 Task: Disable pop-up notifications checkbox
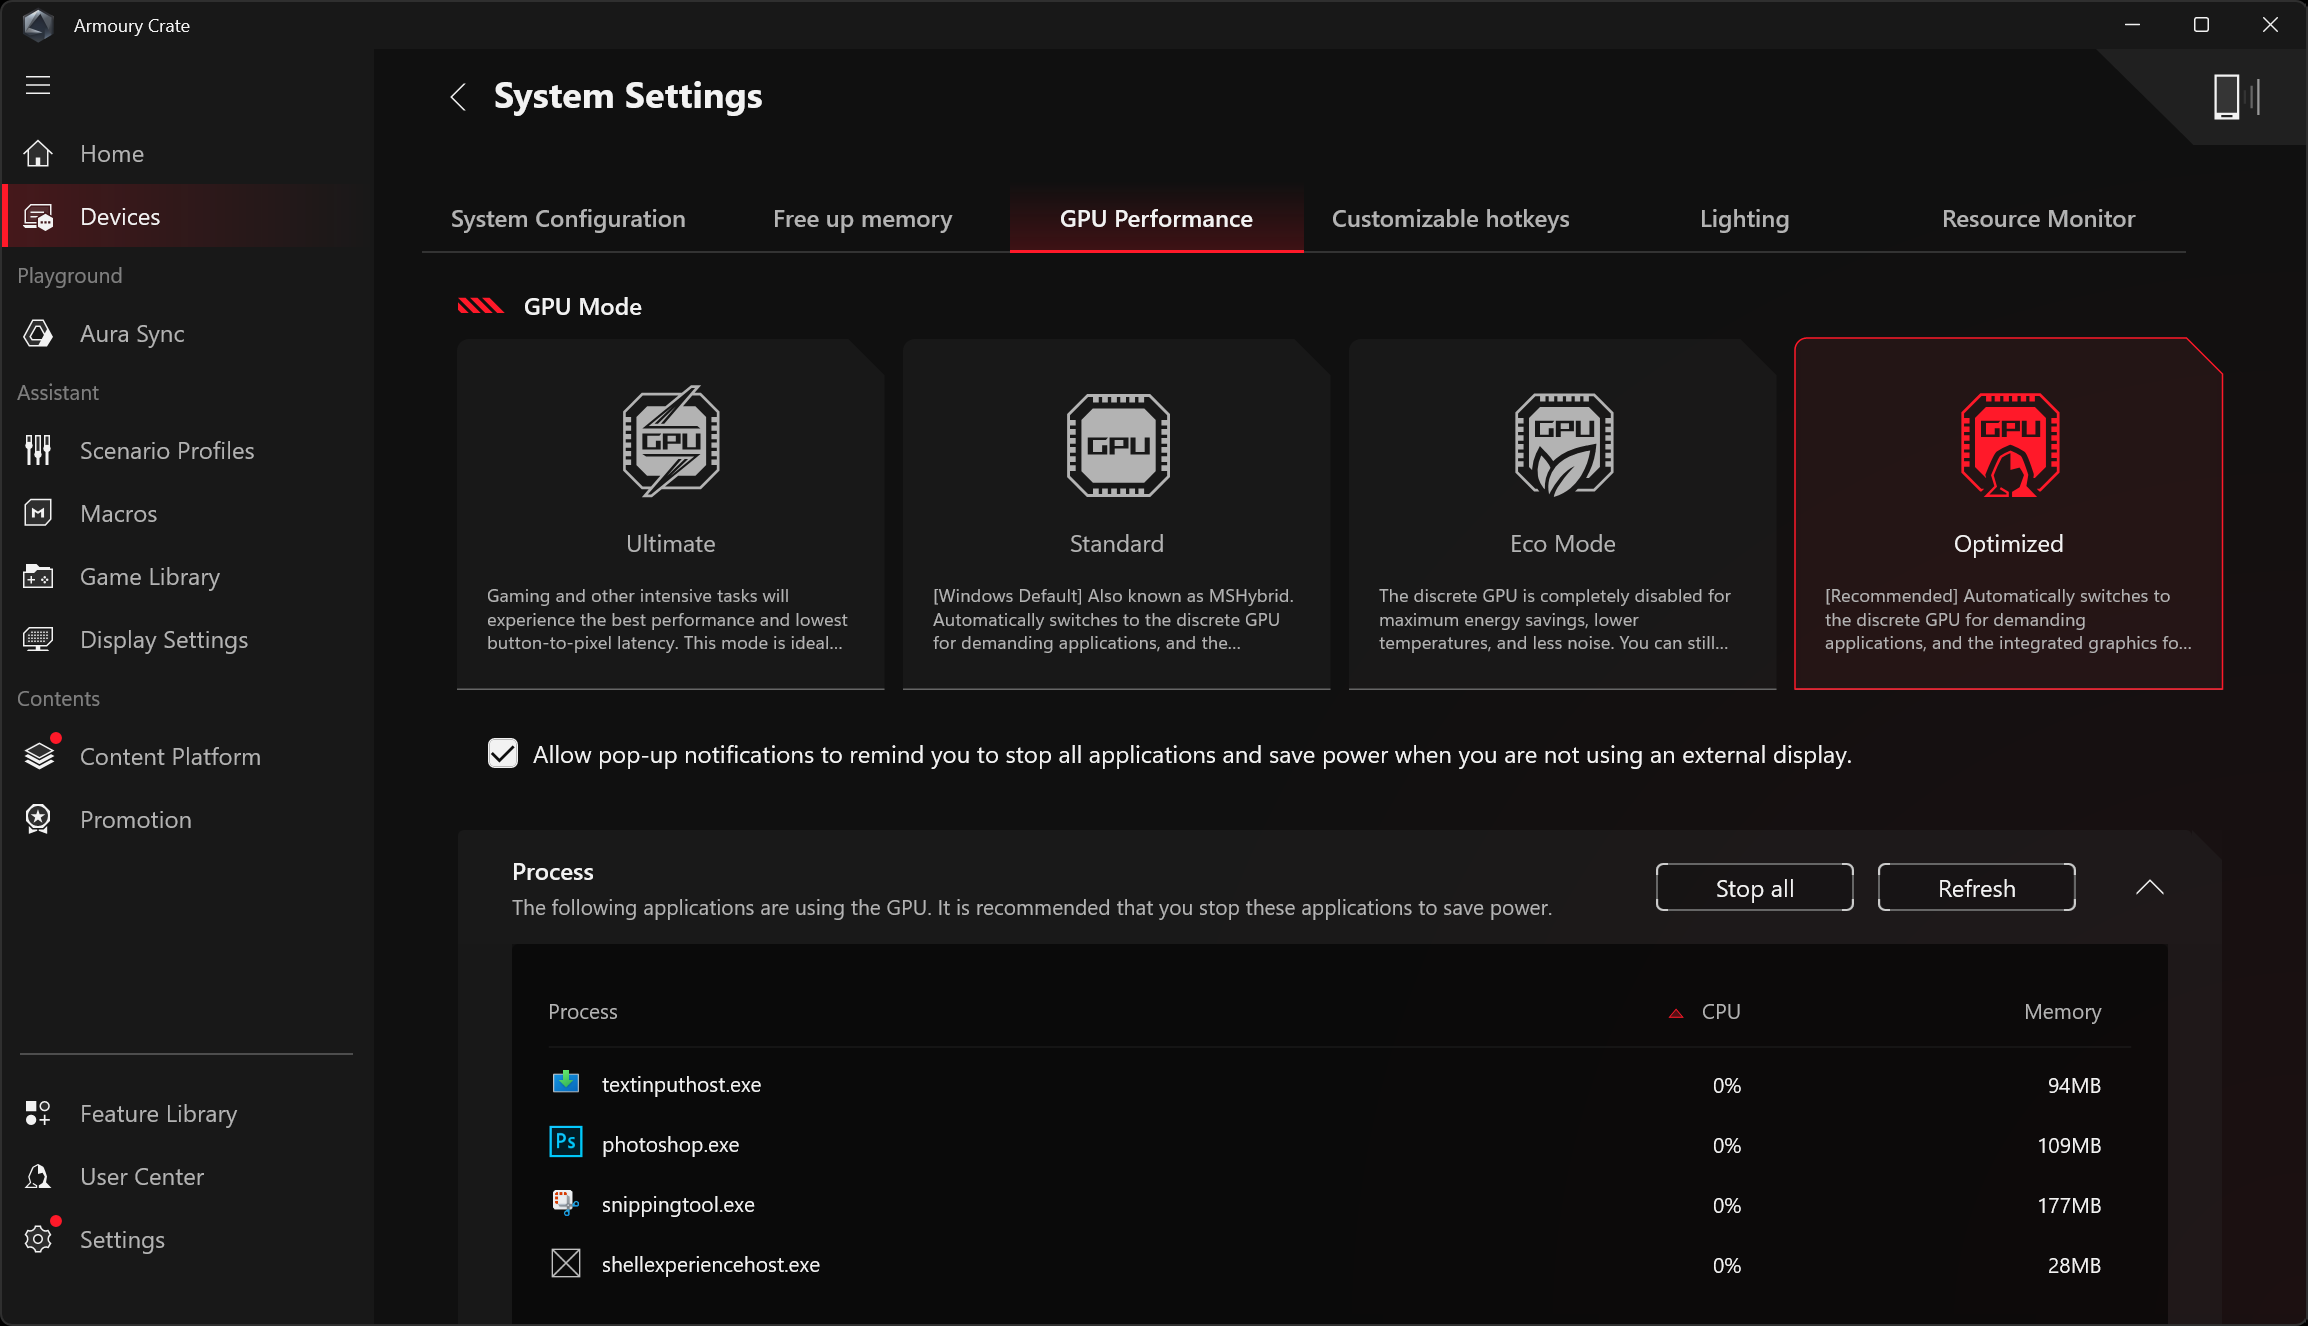tap(503, 754)
